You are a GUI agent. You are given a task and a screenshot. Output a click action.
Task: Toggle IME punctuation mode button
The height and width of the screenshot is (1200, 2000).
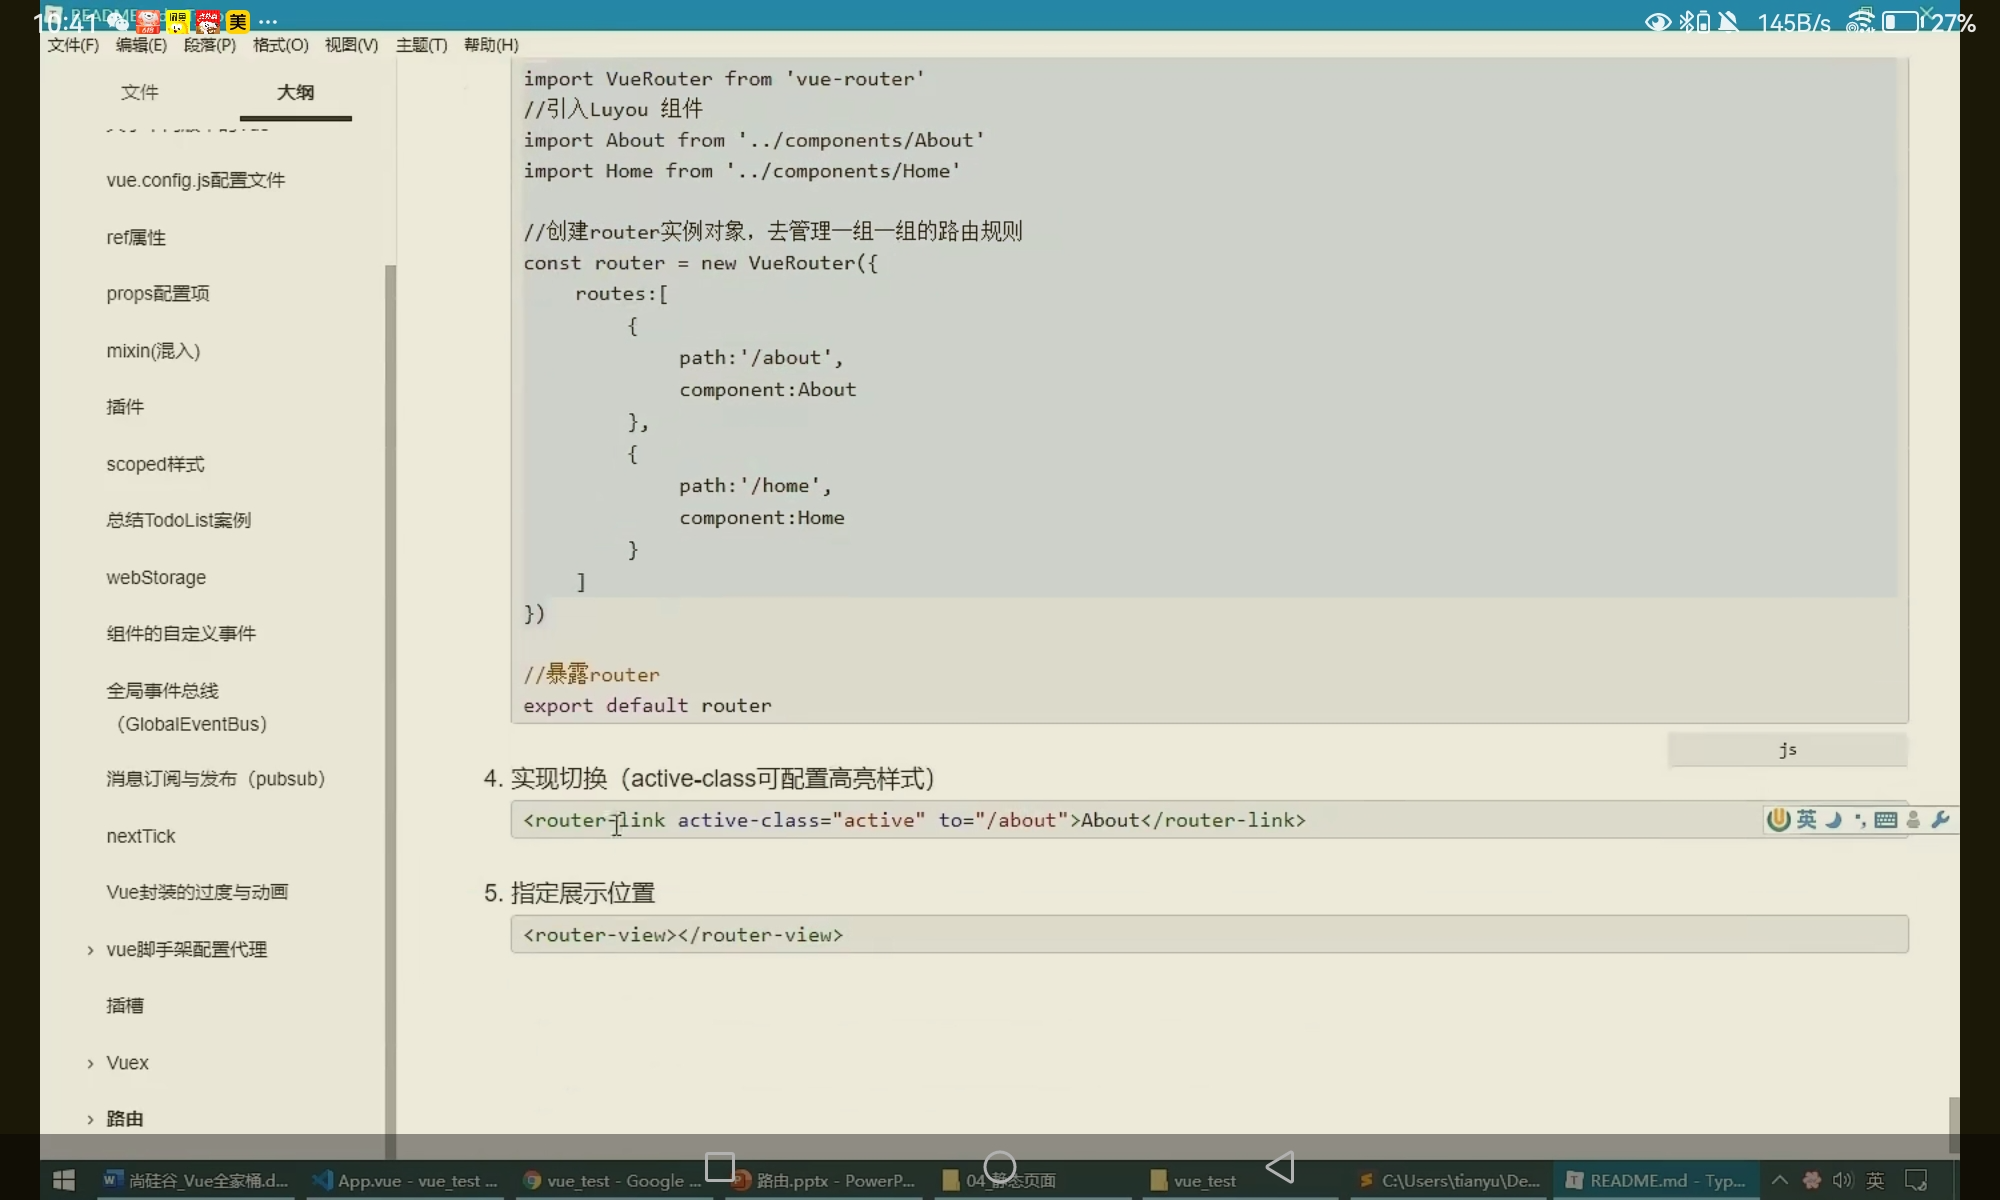1859,820
